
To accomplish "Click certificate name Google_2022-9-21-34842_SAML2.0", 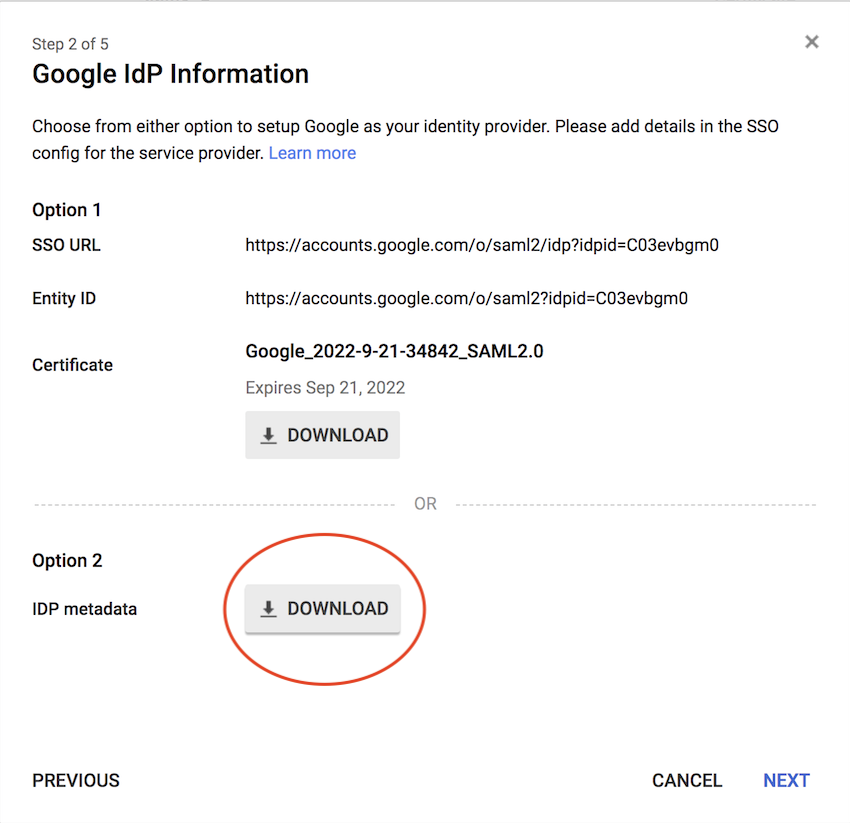I will coord(394,351).
